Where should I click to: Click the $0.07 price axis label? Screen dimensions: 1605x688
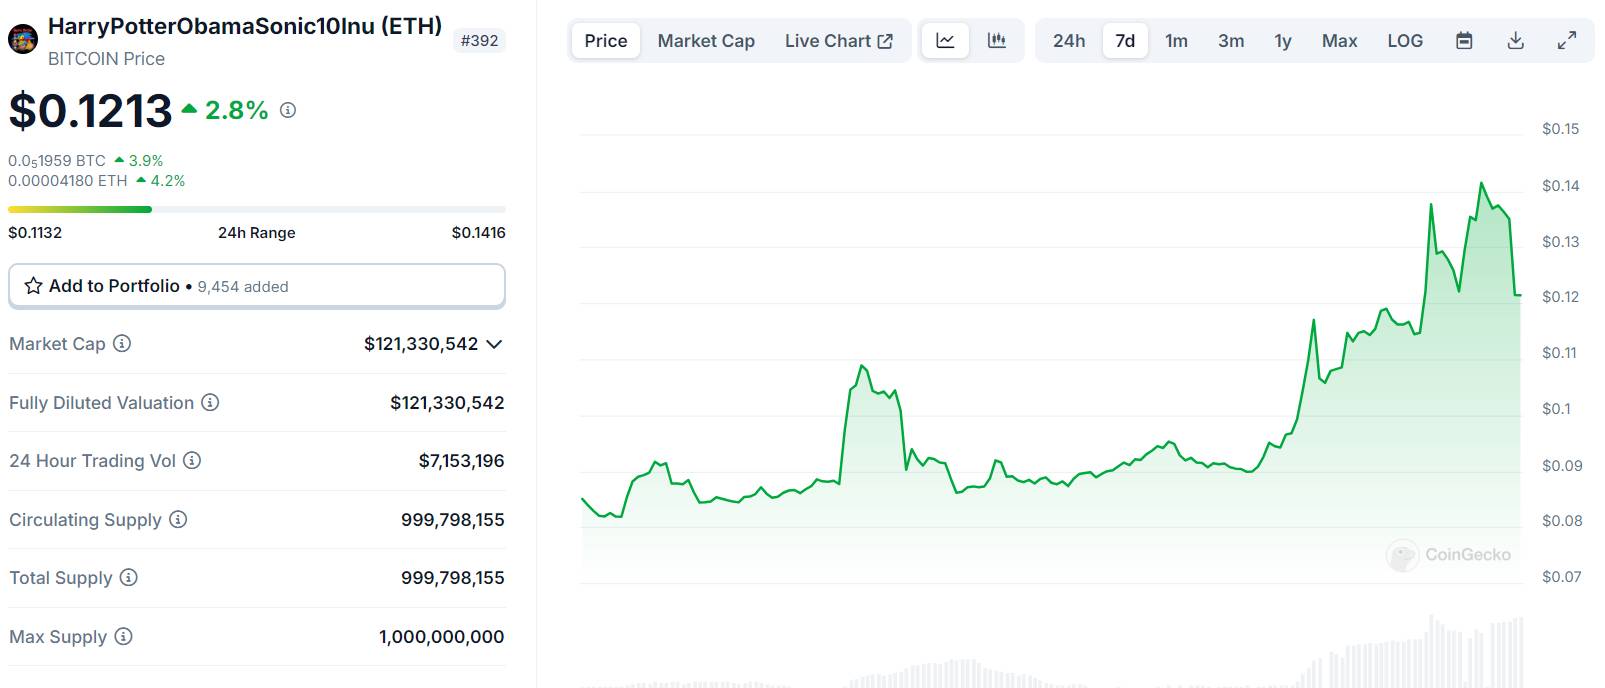tap(1562, 577)
